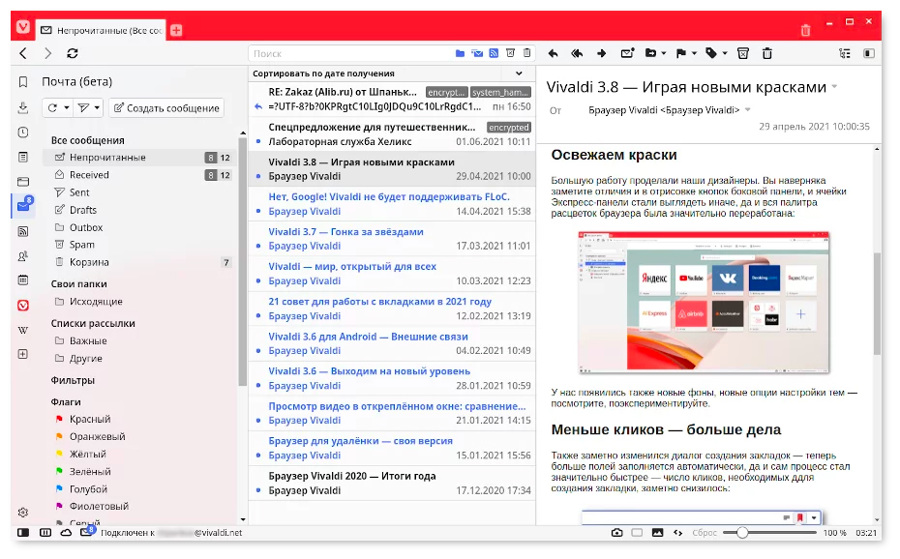Select the Зелёный flag

[x=90, y=471]
